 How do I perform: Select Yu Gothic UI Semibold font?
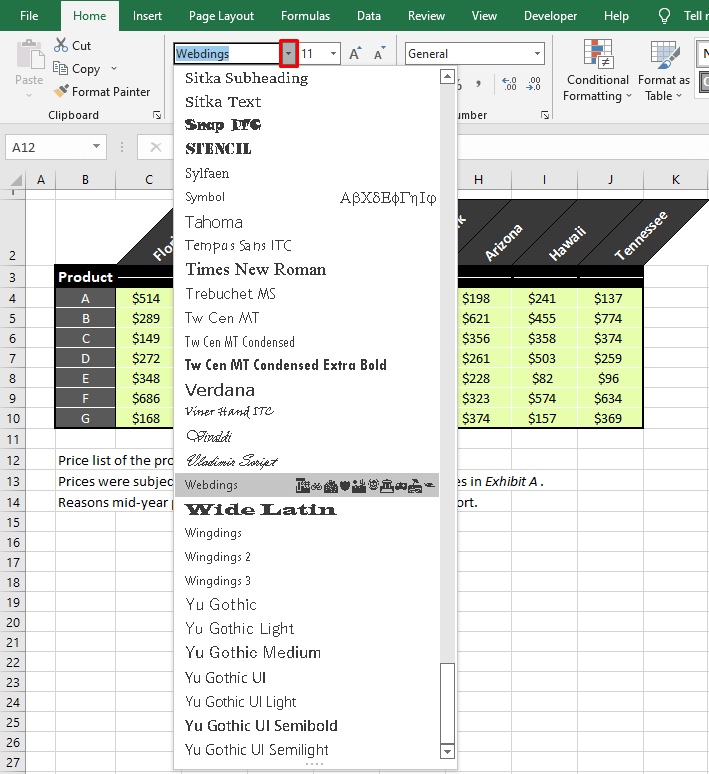point(307,726)
